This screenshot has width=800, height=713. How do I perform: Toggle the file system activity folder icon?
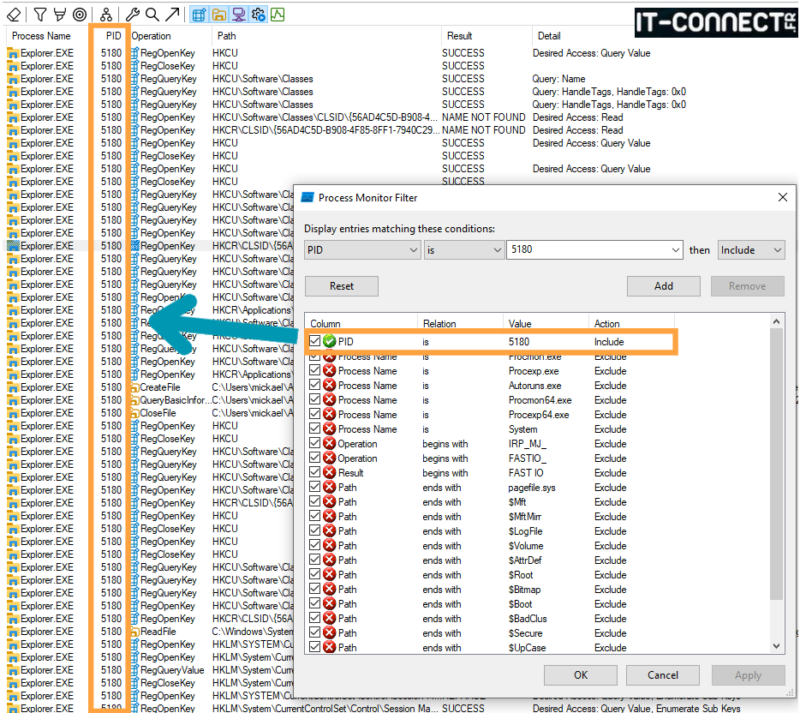[x=218, y=14]
